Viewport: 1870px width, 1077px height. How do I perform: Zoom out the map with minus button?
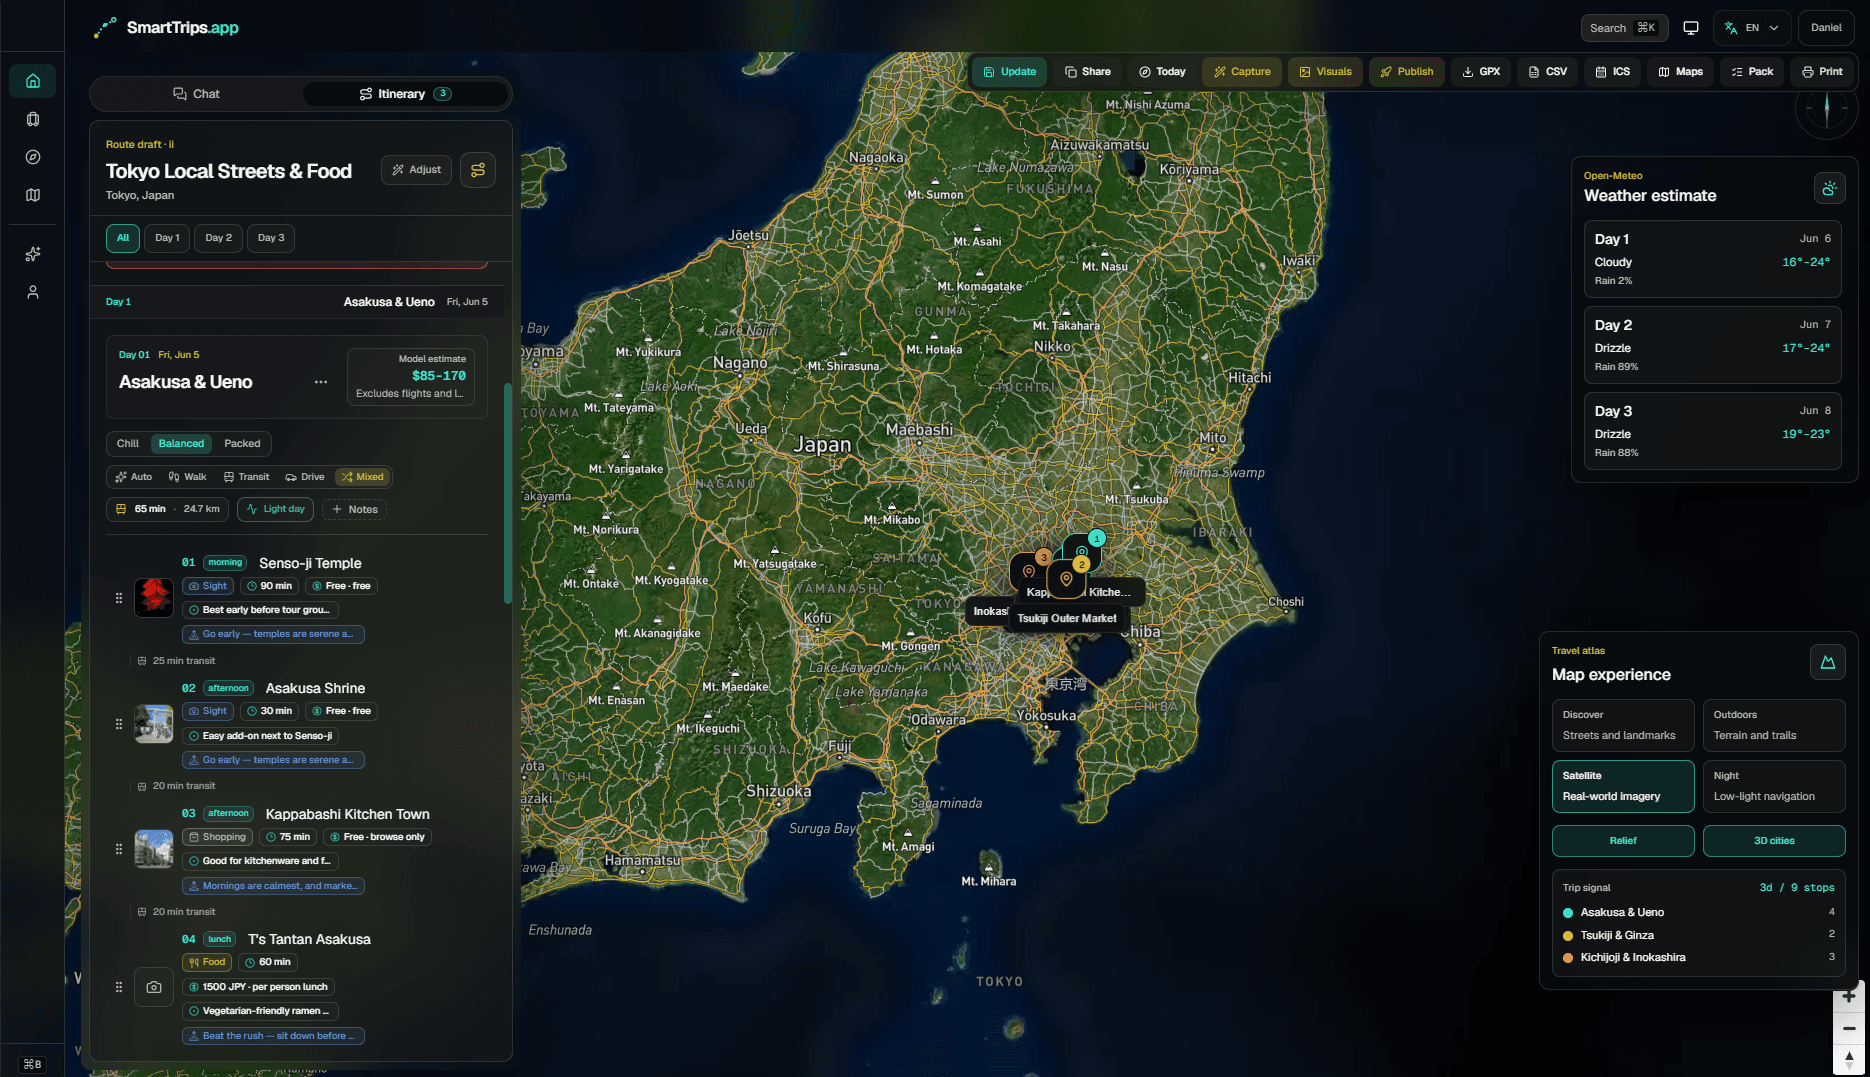click(x=1849, y=1028)
